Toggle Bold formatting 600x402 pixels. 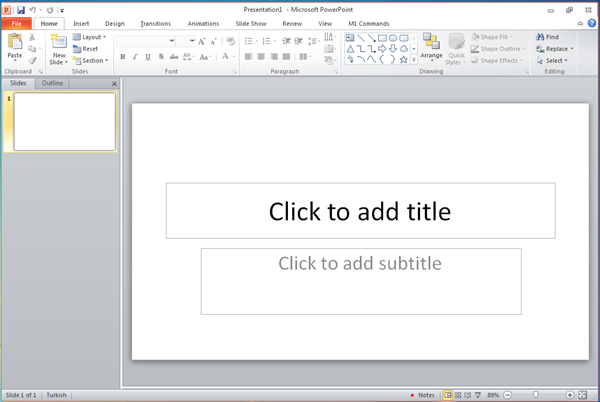click(123, 57)
